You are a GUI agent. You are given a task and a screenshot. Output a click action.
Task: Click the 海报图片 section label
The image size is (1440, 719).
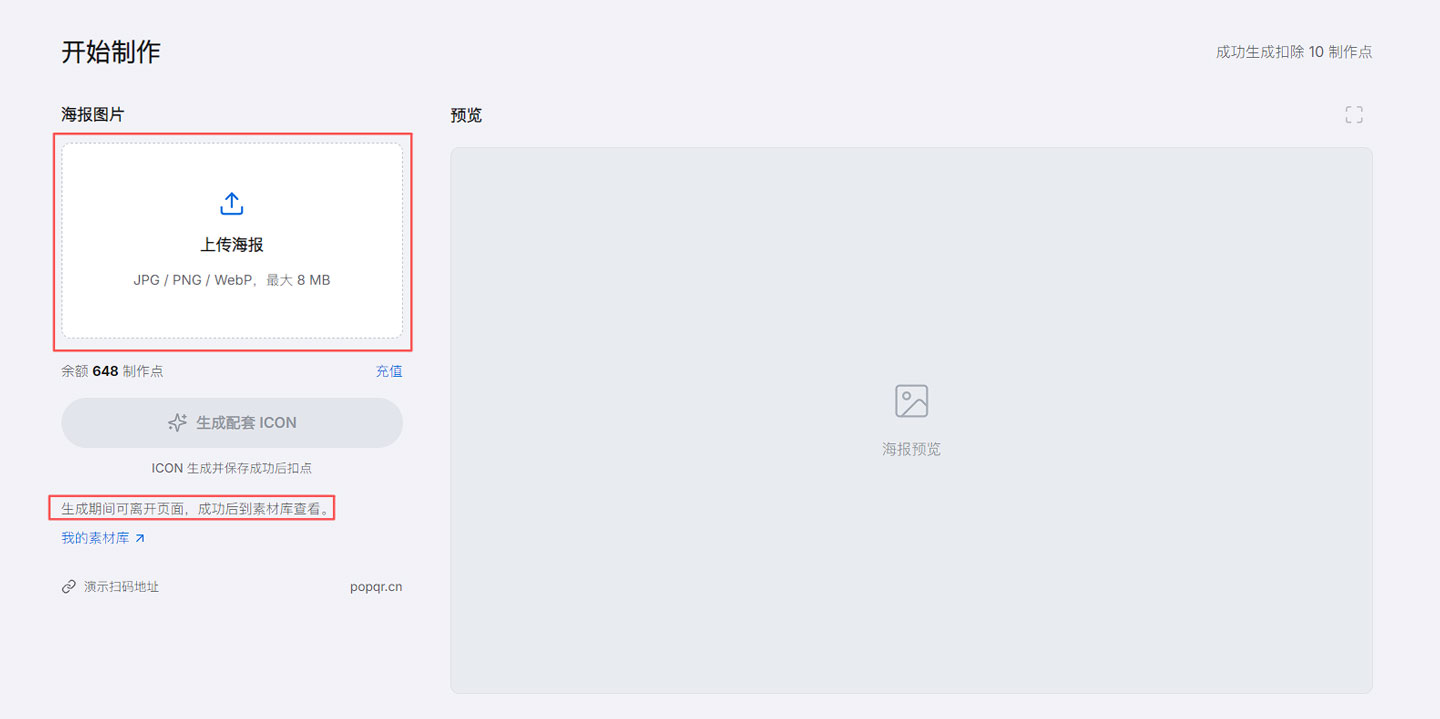pyautogui.click(x=93, y=115)
